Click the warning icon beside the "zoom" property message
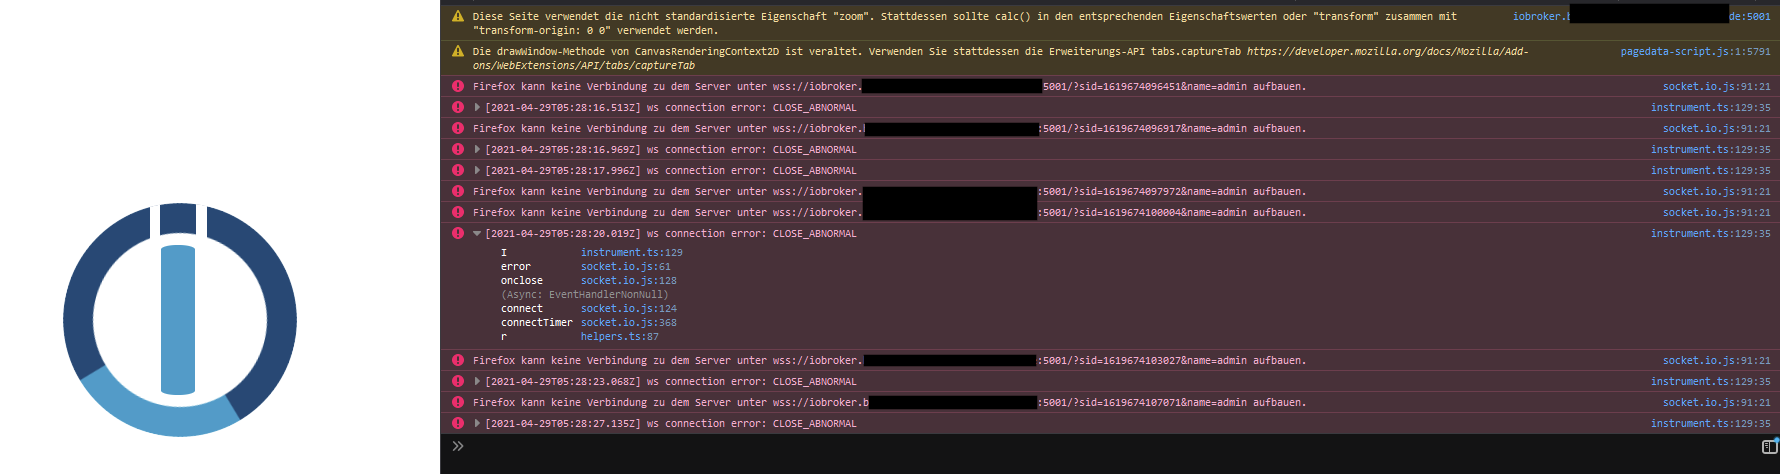This screenshot has height=474, width=1780. [x=458, y=16]
